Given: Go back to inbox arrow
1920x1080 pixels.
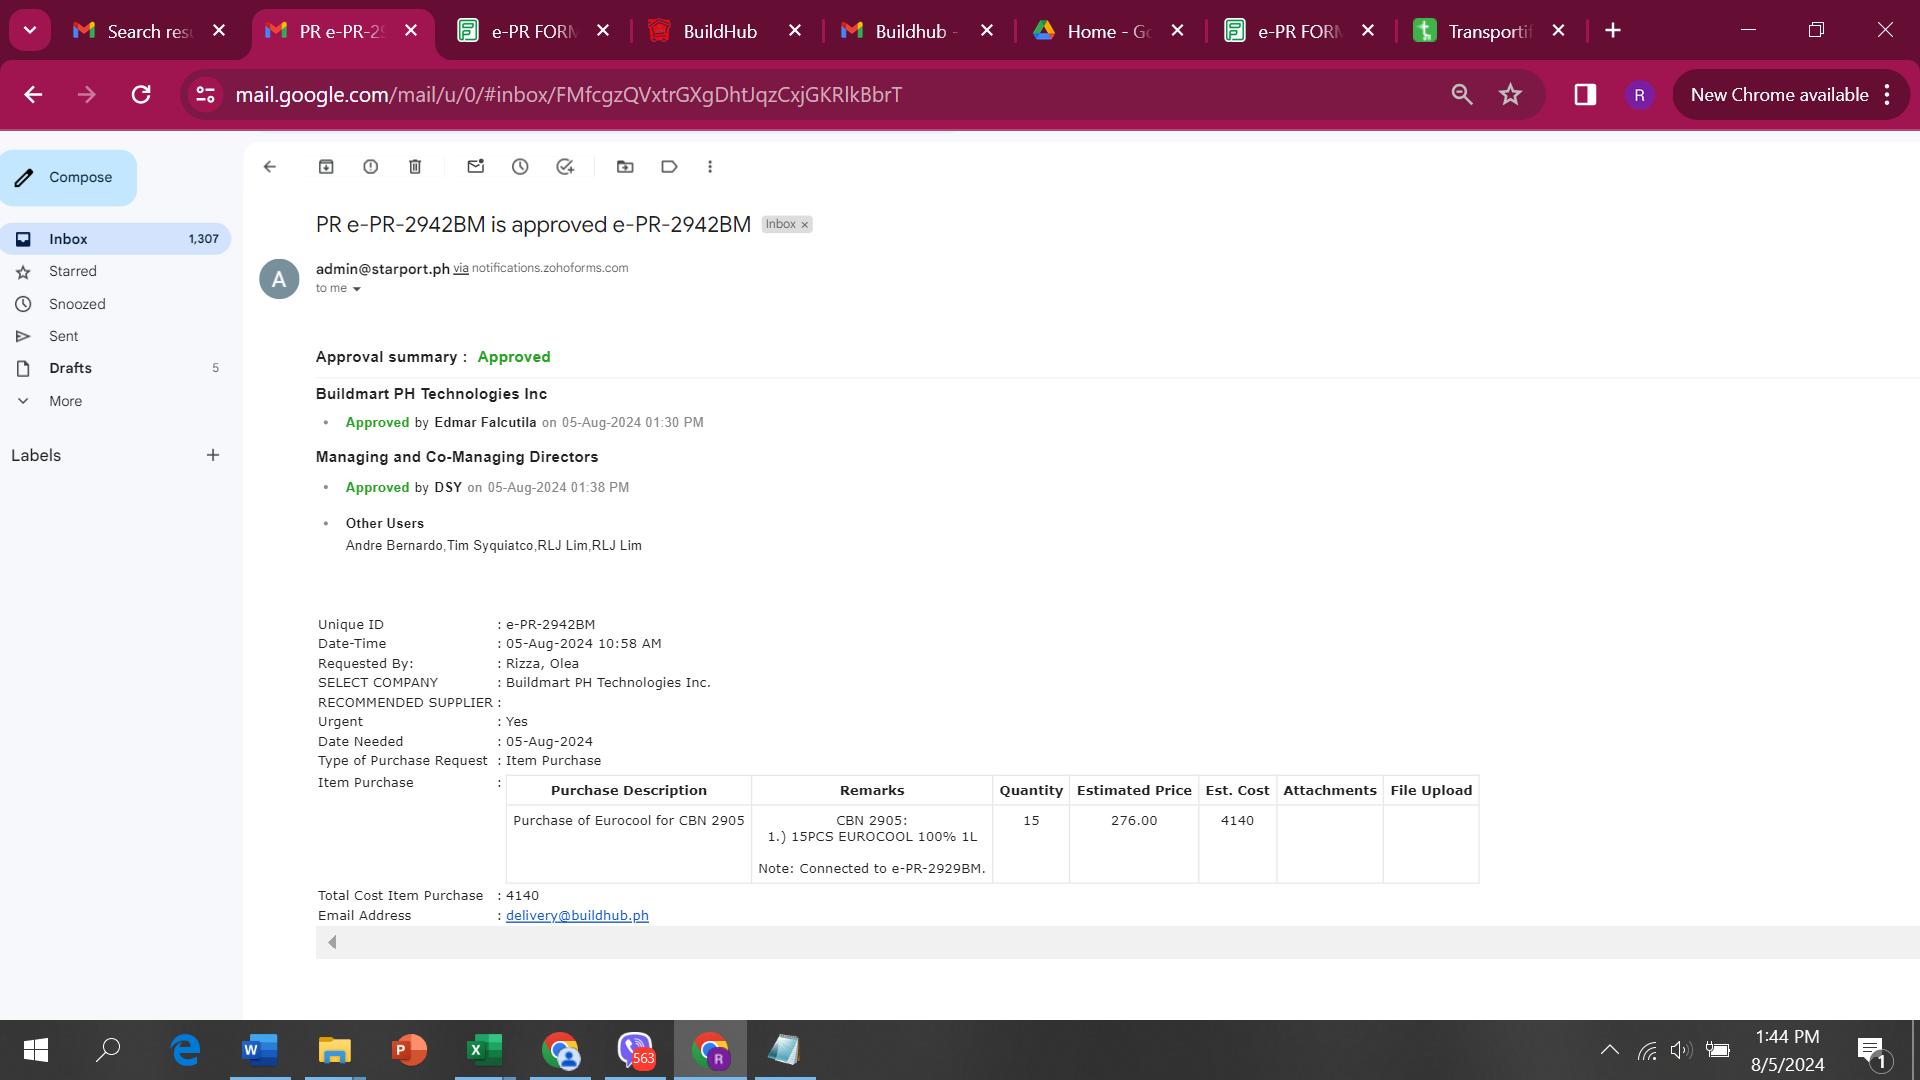Looking at the screenshot, I should [270, 167].
